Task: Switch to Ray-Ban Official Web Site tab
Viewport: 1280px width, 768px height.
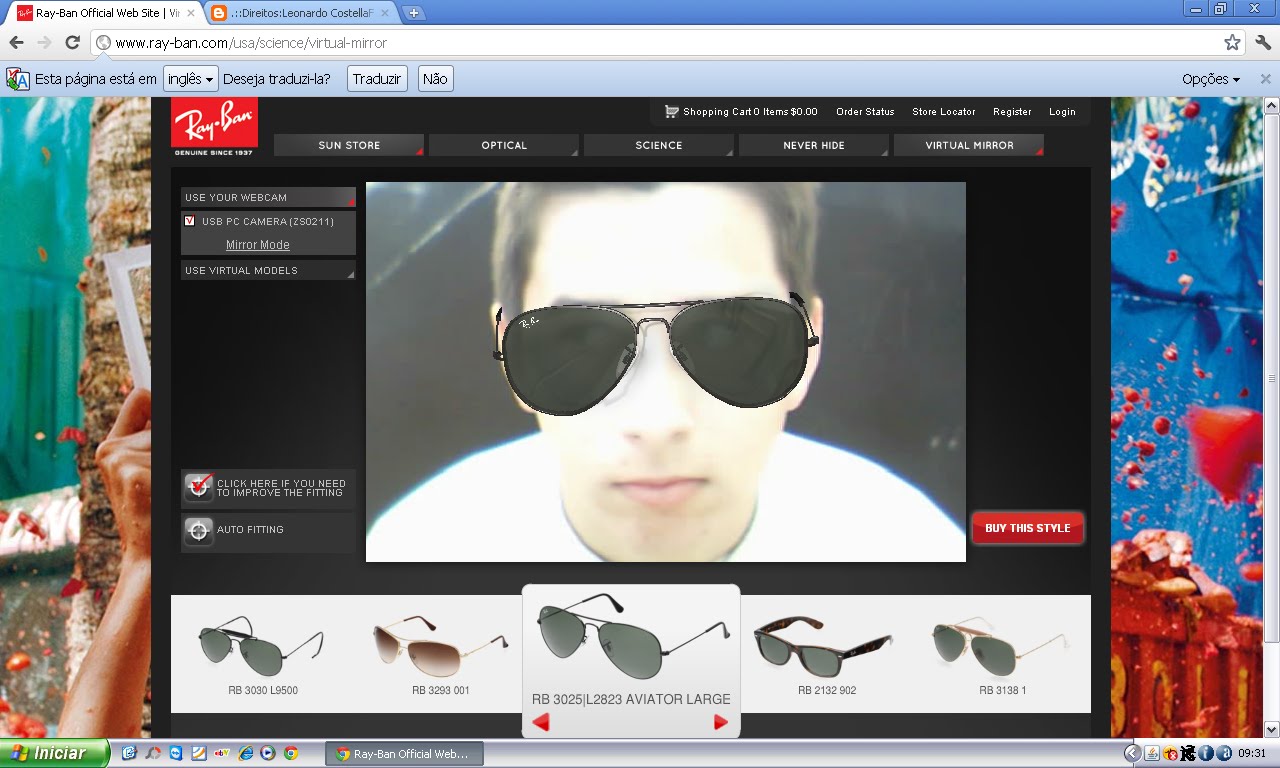Action: (x=104, y=13)
